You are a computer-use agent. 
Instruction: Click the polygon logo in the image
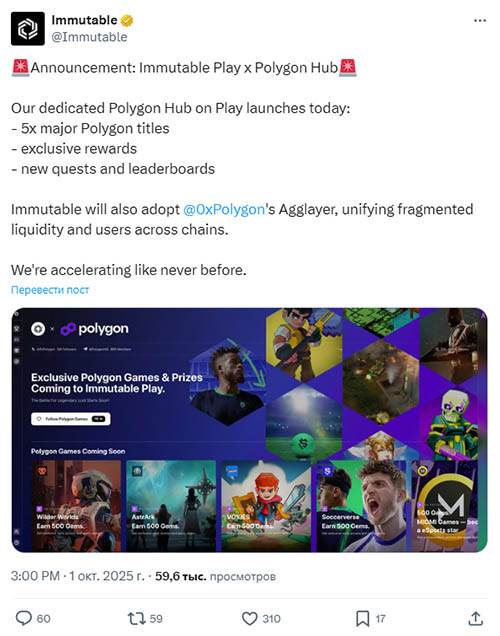point(94,329)
